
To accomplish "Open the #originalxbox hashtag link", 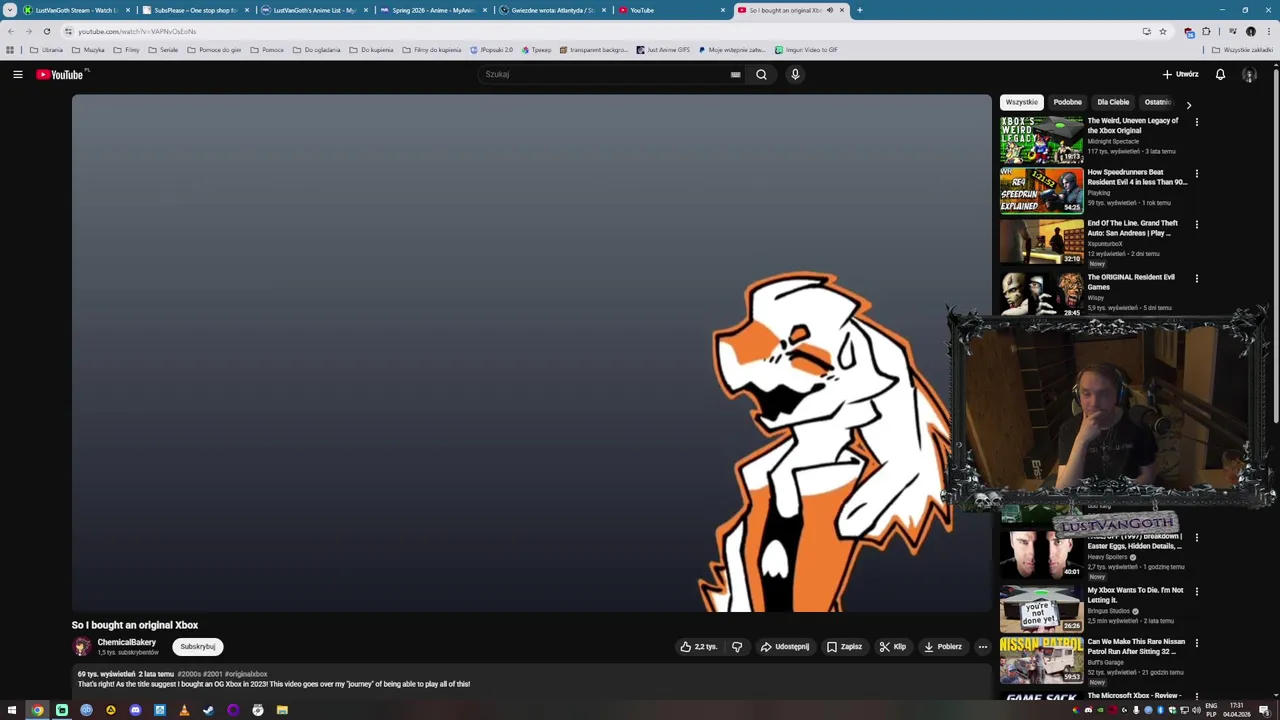I will click(246, 674).
